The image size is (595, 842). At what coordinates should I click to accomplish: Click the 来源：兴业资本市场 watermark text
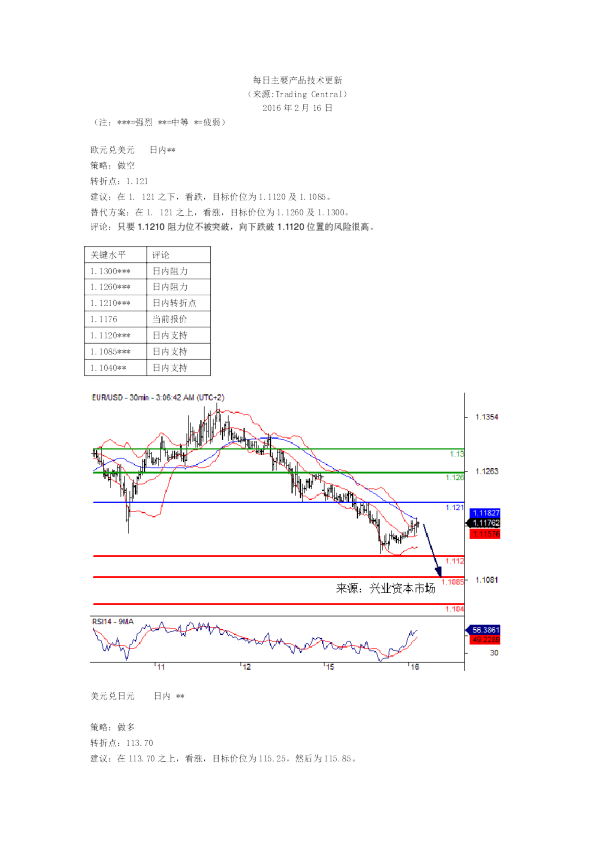pyautogui.click(x=386, y=589)
